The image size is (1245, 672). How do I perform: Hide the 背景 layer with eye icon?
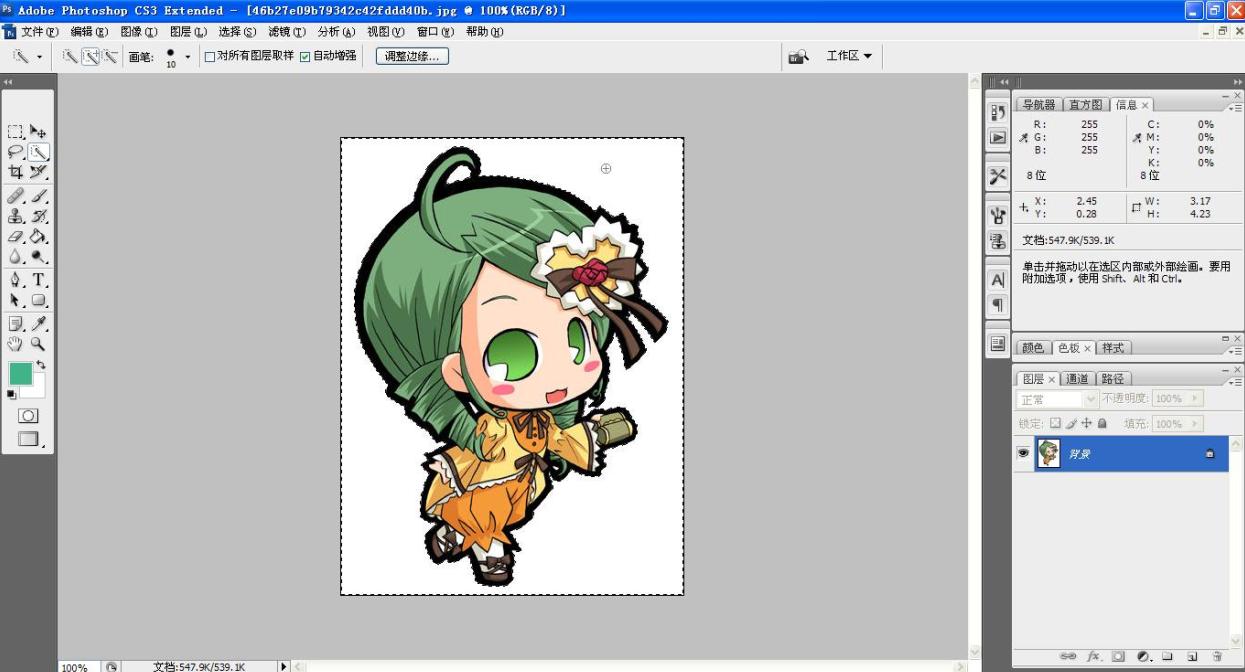(1023, 453)
